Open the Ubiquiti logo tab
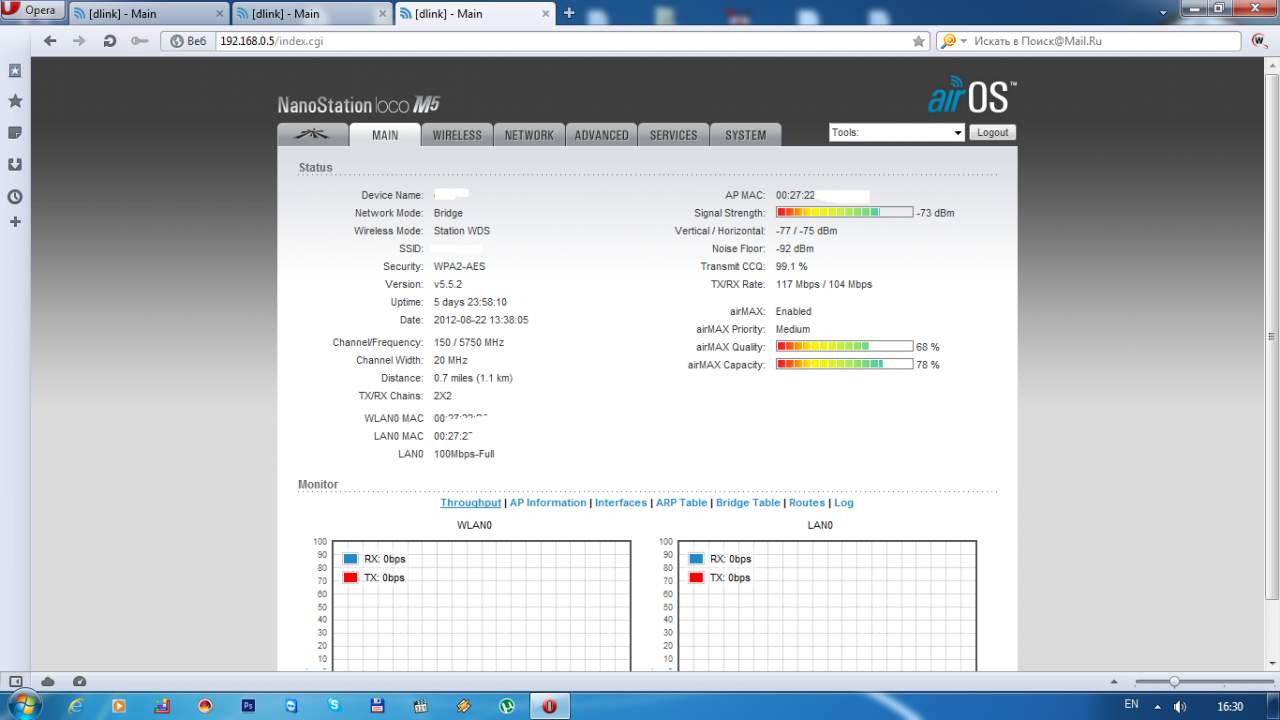 pyautogui.click(x=313, y=135)
